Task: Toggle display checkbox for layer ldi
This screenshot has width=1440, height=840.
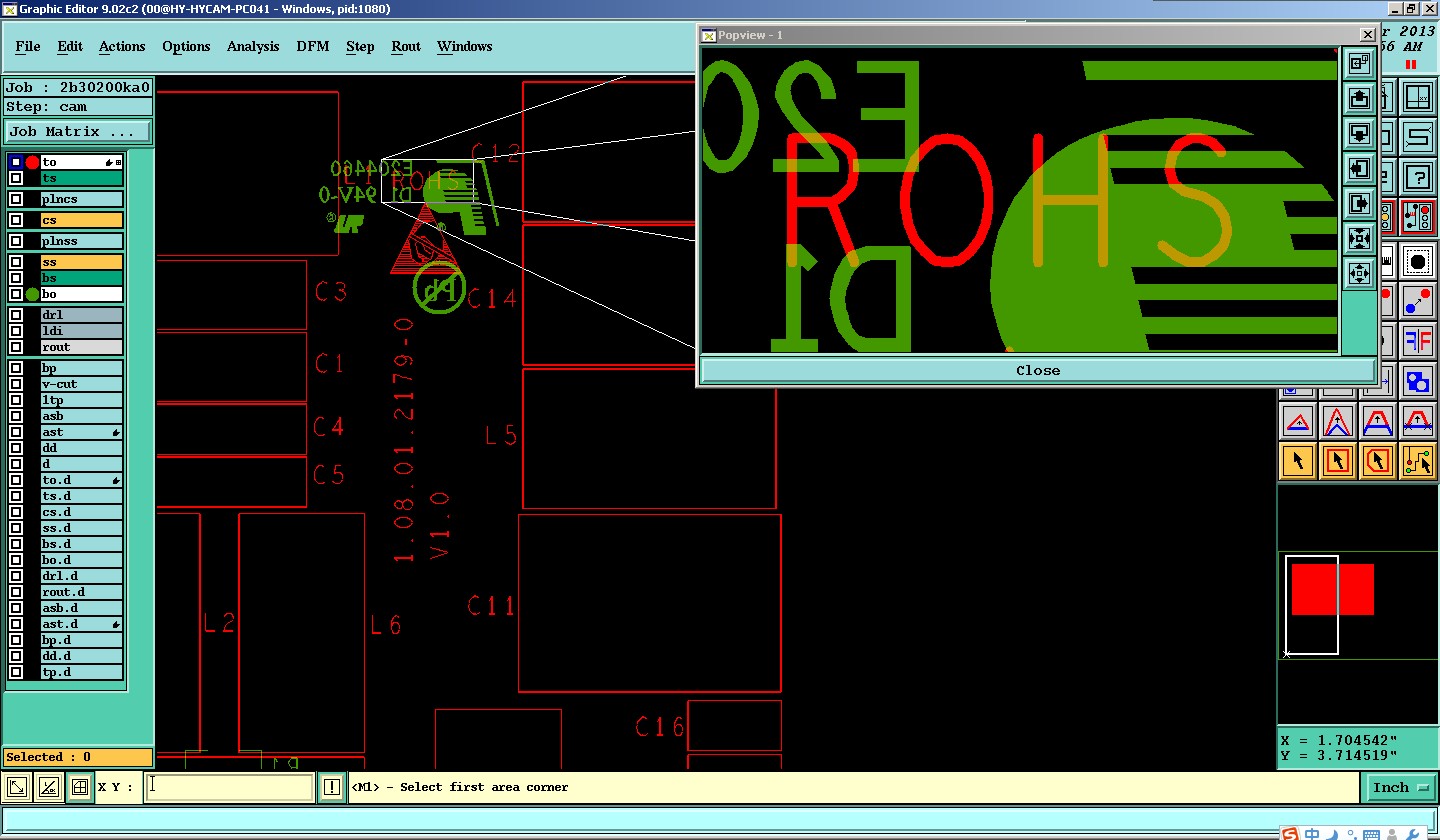Action: (x=16, y=331)
